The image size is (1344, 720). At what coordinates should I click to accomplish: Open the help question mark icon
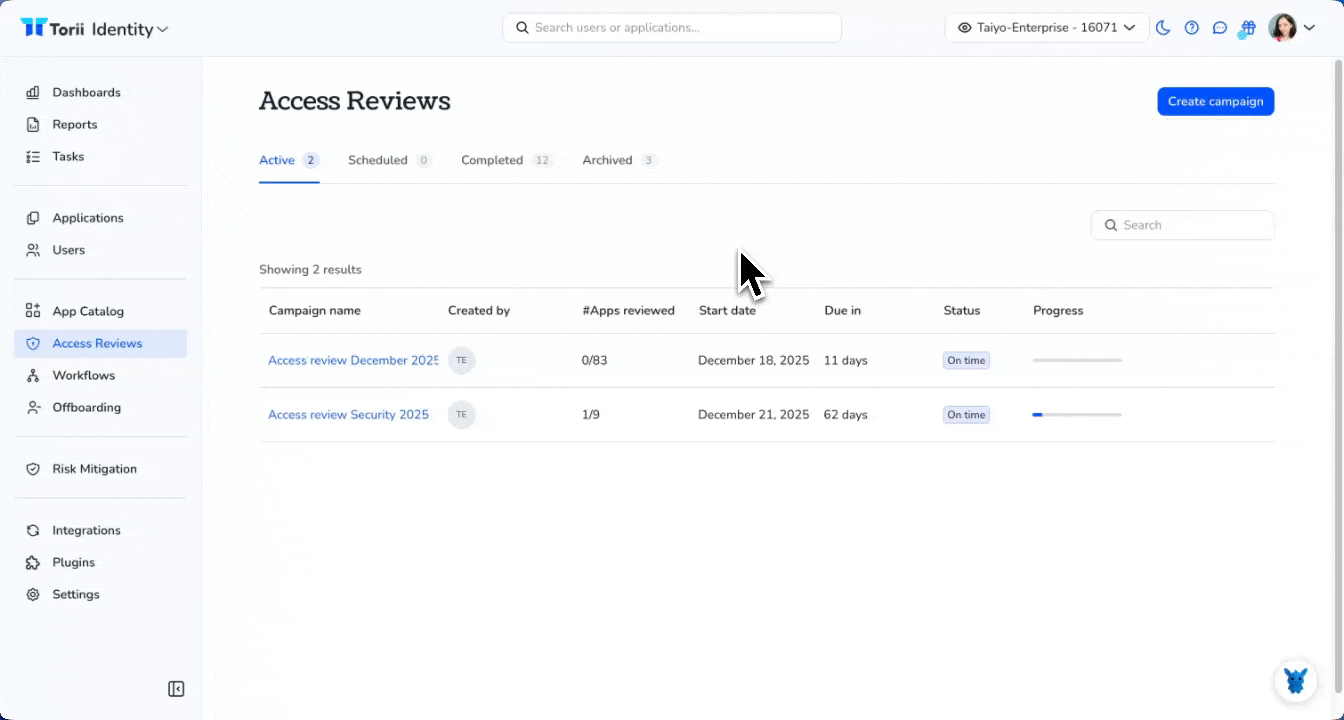(1191, 28)
